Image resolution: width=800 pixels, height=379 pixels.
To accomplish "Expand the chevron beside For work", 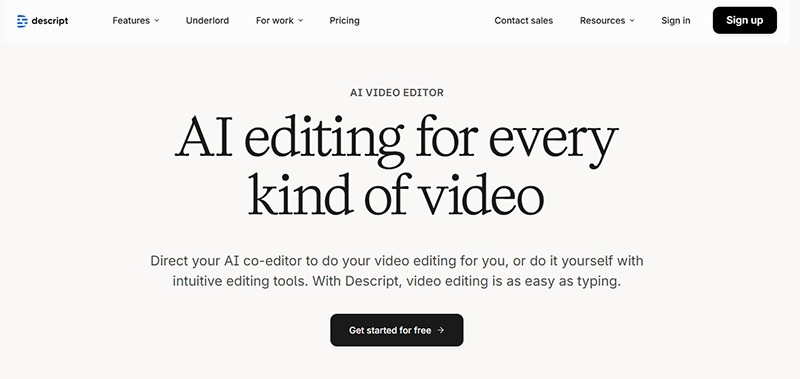I will tap(301, 20).
